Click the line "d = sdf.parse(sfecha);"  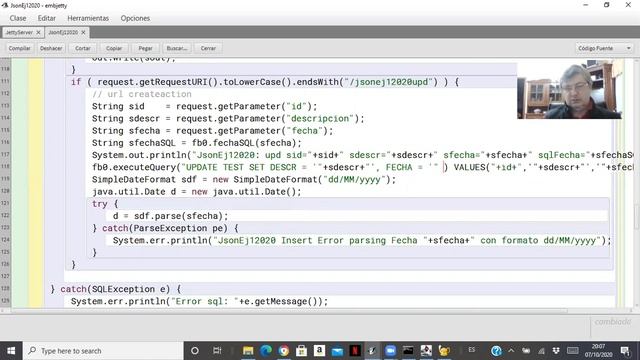pos(170,216)
